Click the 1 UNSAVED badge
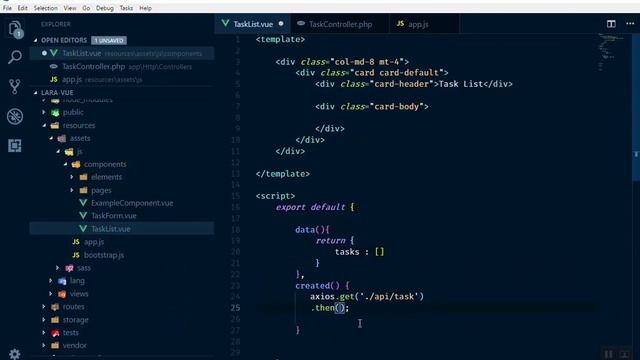The height and width of the screenshot is (360, 640). point(109,40)
